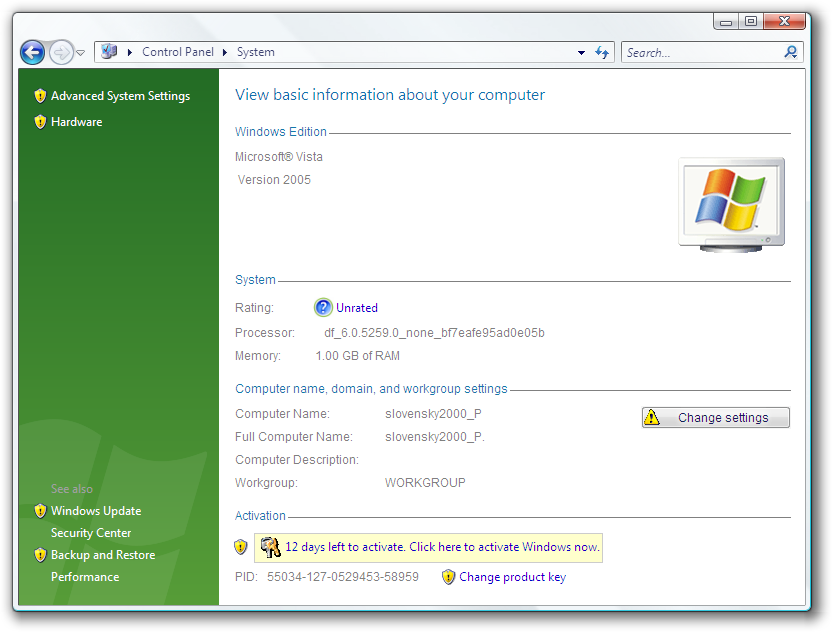
Task: Close the System window
Action: 784,21
